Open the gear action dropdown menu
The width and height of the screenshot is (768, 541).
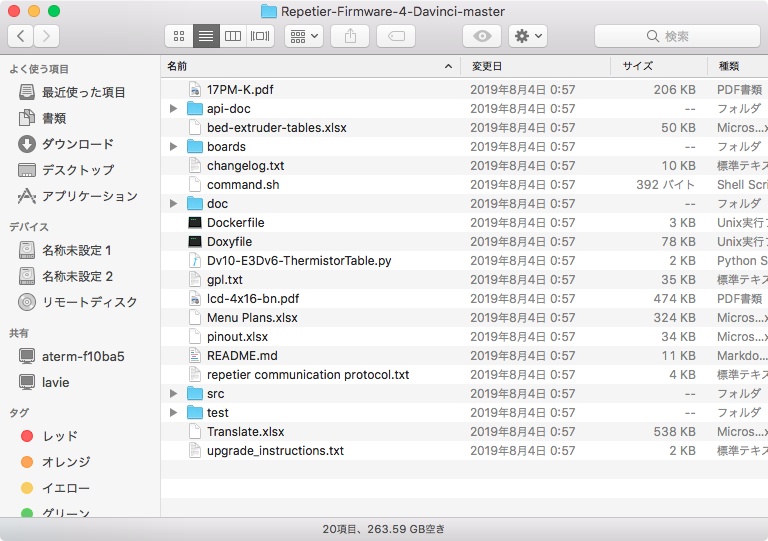(527, 36)
